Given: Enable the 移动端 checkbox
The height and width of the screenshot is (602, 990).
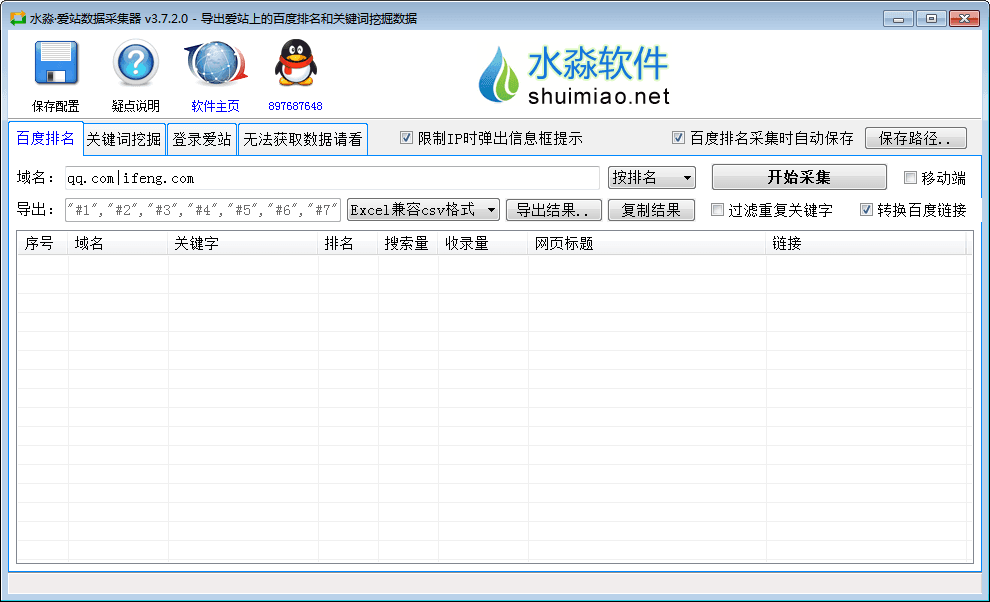Looking at the screenshot, I should click(x=910, y=178).
